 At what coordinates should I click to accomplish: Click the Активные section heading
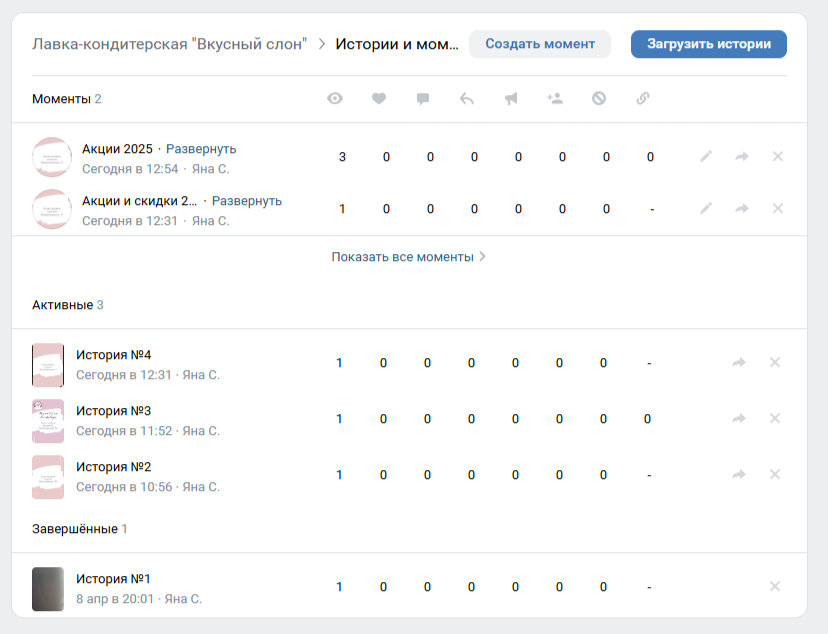(x=62, y=305)
